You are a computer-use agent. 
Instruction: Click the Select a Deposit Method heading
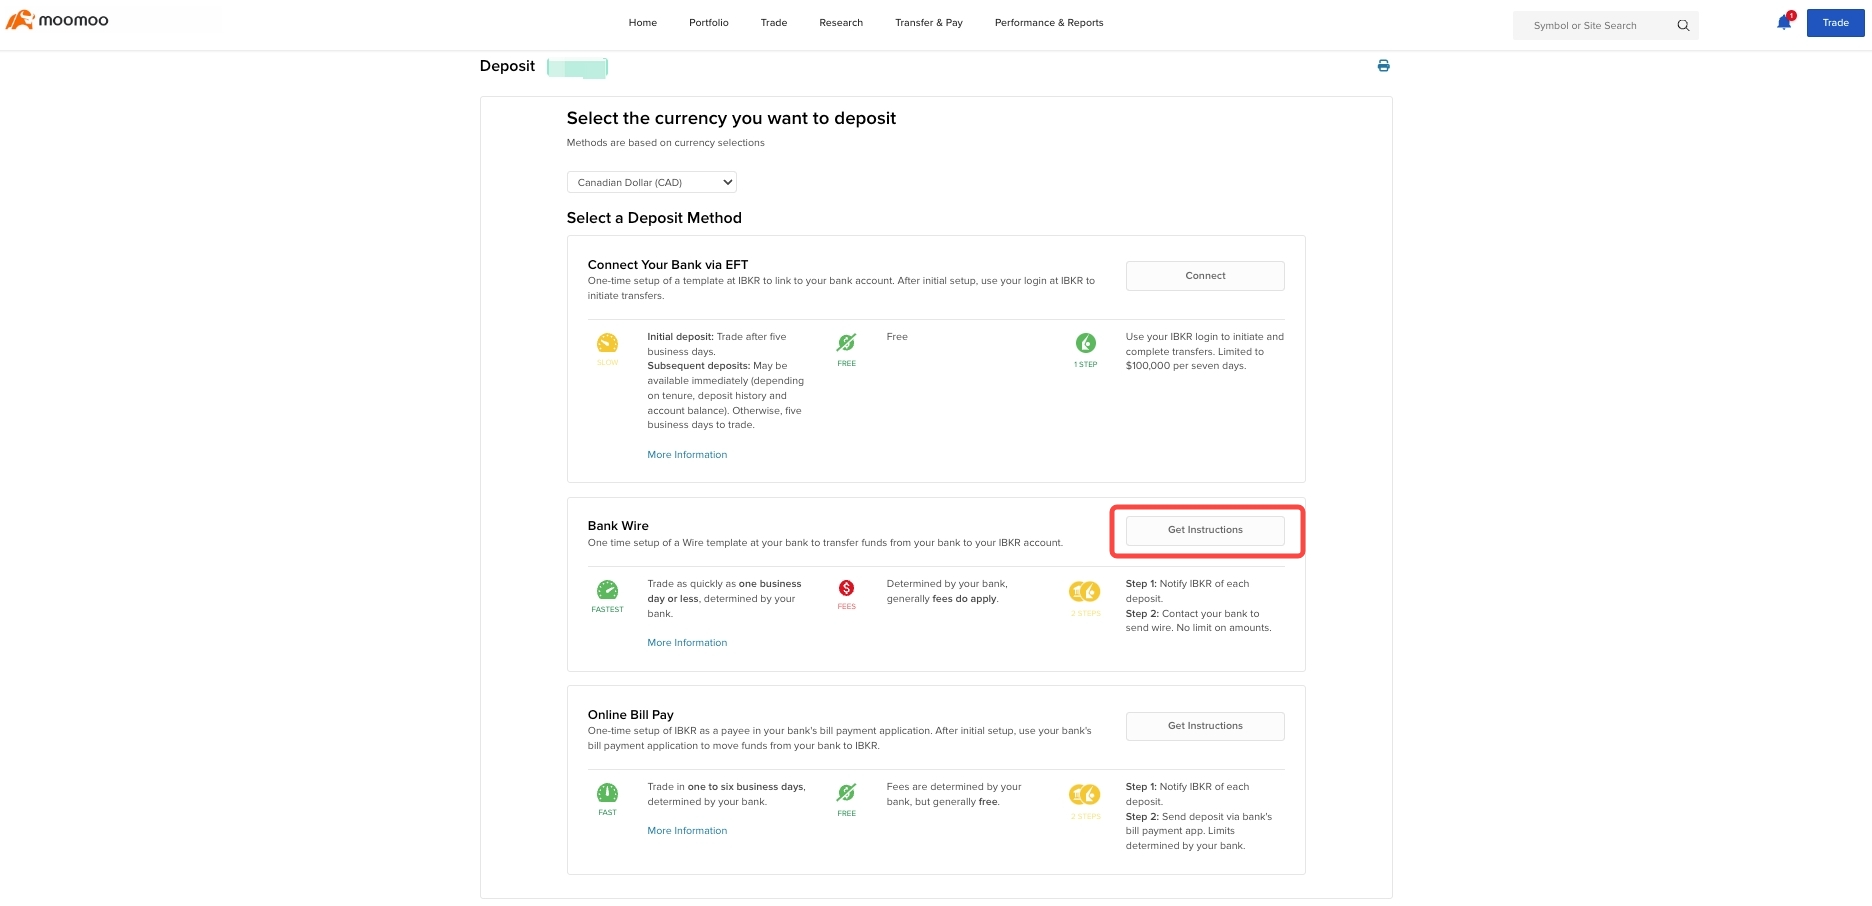point(654,218)
